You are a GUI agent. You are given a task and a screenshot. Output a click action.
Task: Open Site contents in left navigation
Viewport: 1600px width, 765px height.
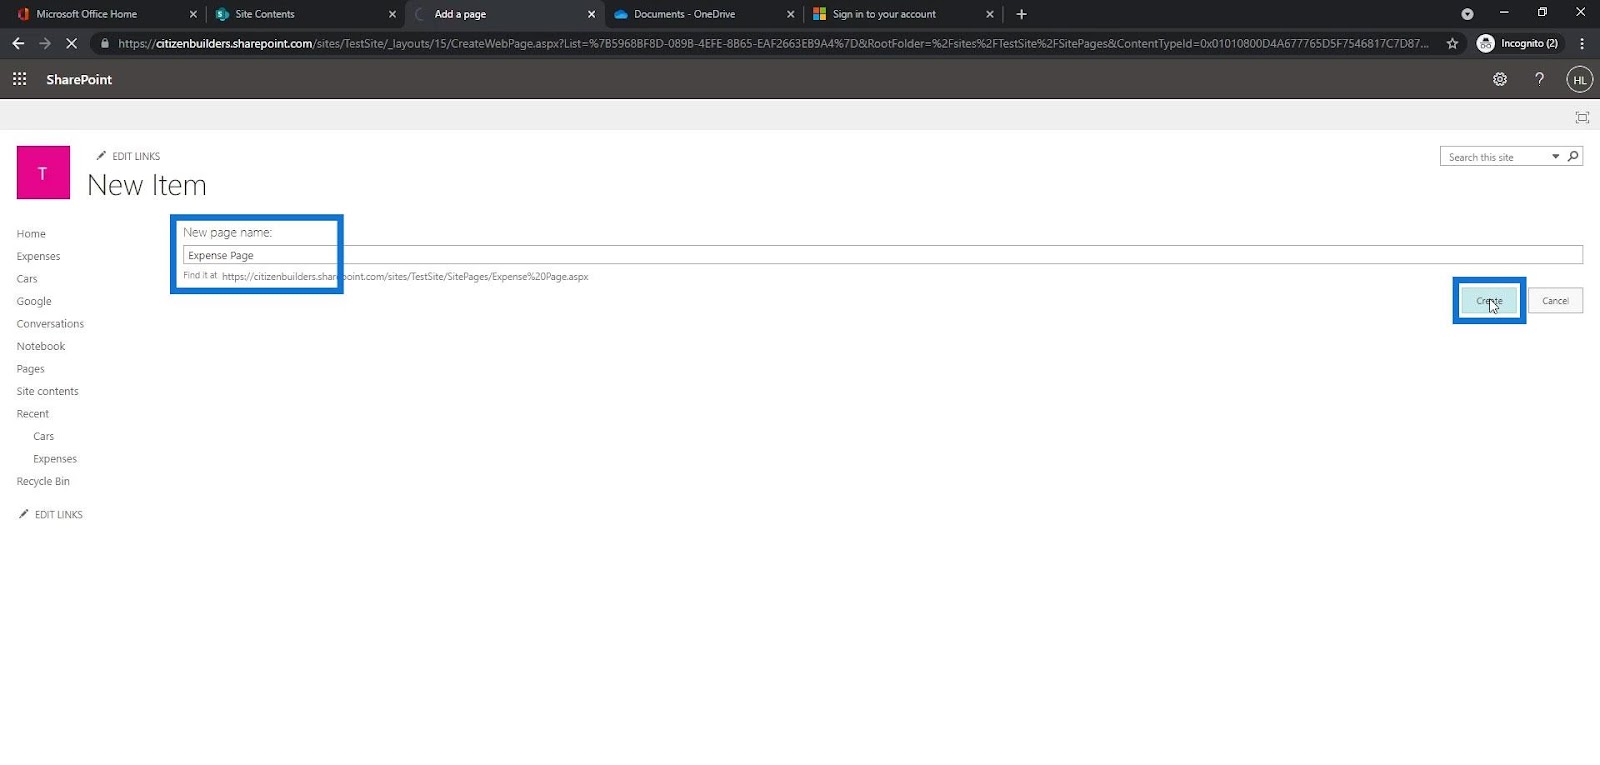coord(47,391)
